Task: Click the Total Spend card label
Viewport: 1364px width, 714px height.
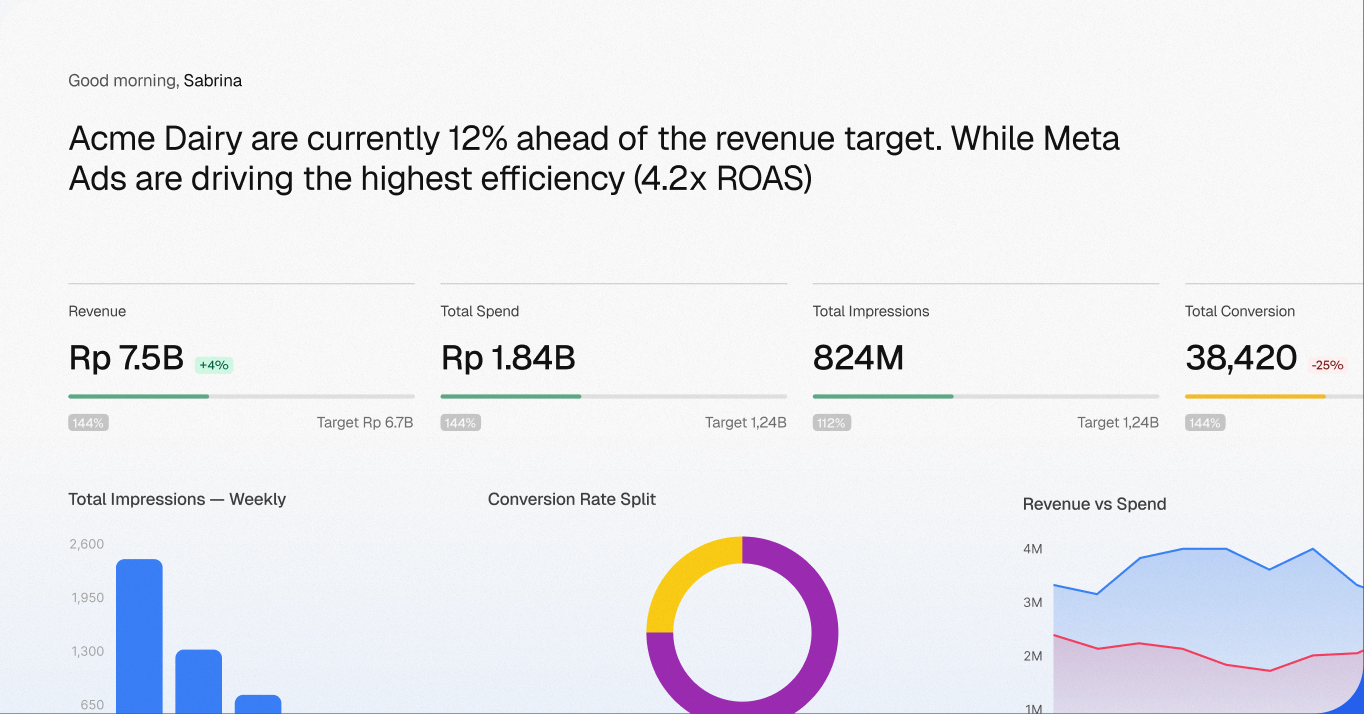Action: click(480, 311)
